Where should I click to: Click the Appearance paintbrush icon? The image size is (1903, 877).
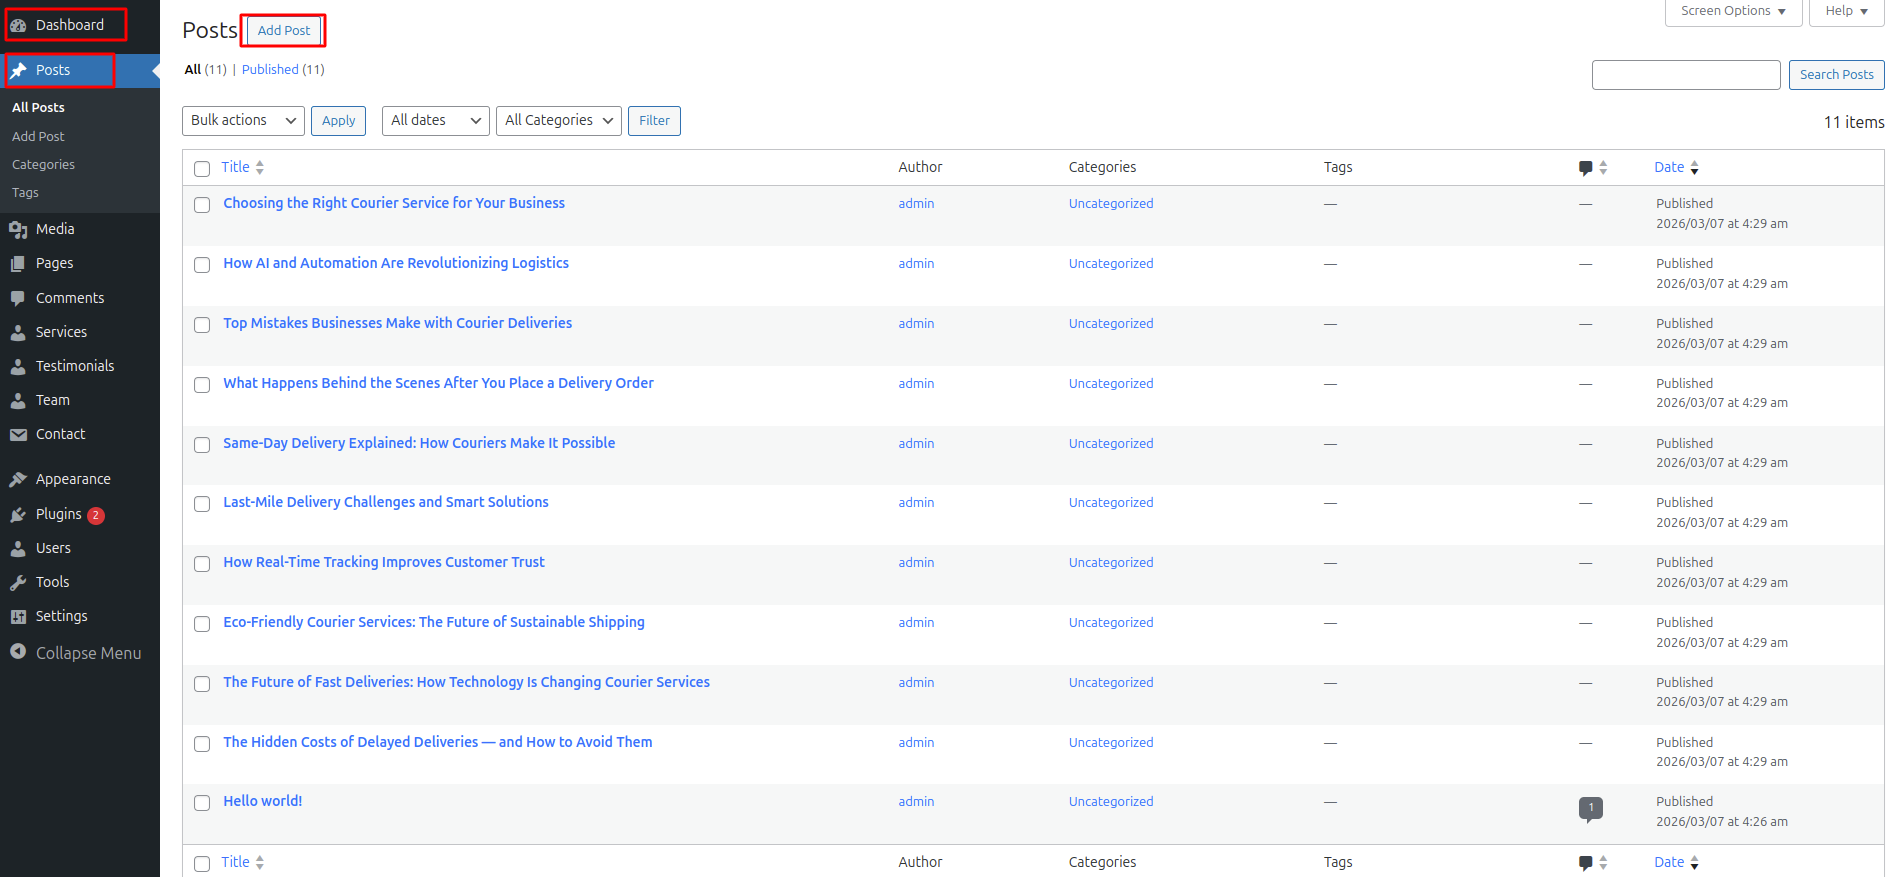[18, 479]
